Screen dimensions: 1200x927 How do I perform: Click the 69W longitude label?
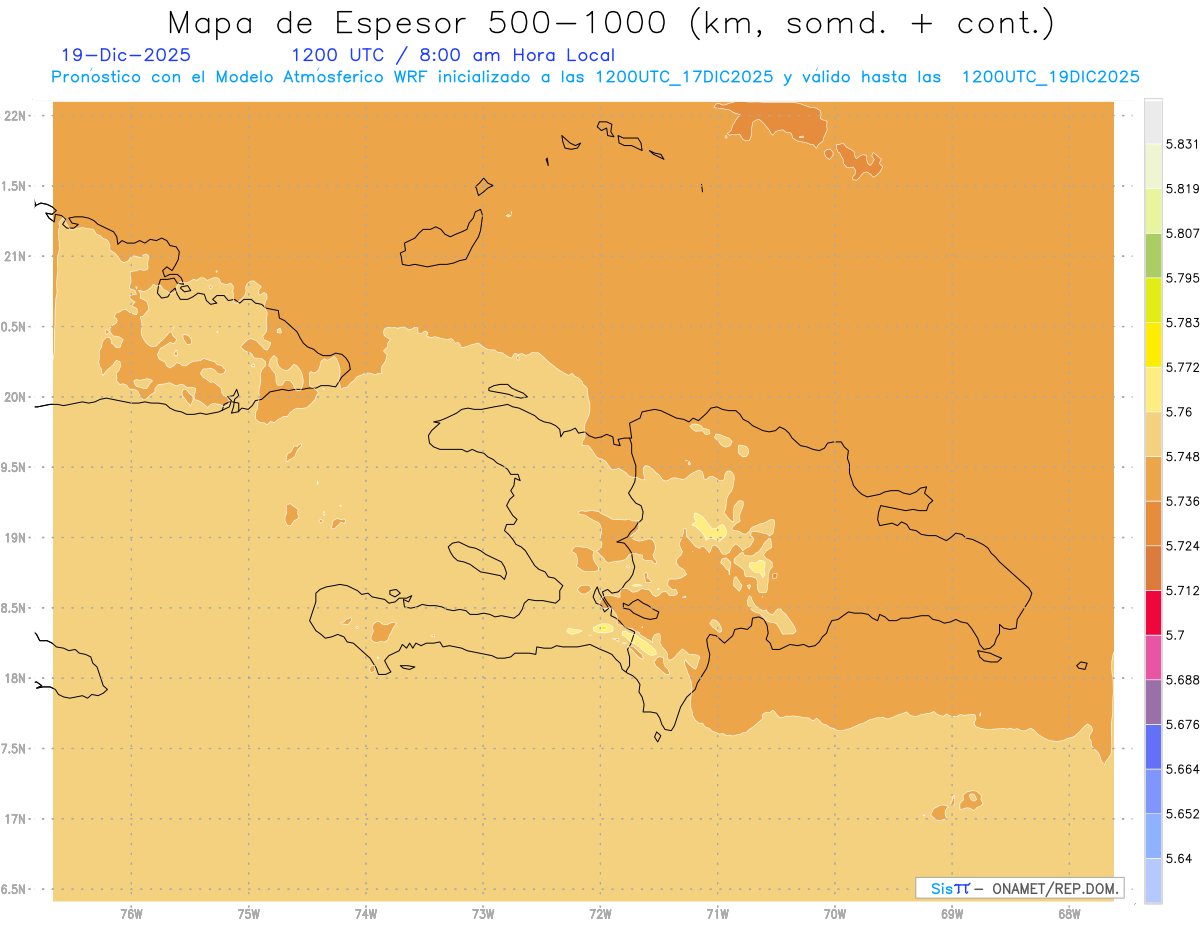tap(952, 914)
